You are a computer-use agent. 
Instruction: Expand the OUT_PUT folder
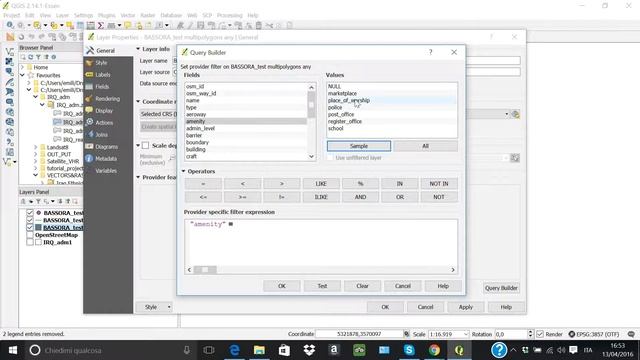(36, 154)
